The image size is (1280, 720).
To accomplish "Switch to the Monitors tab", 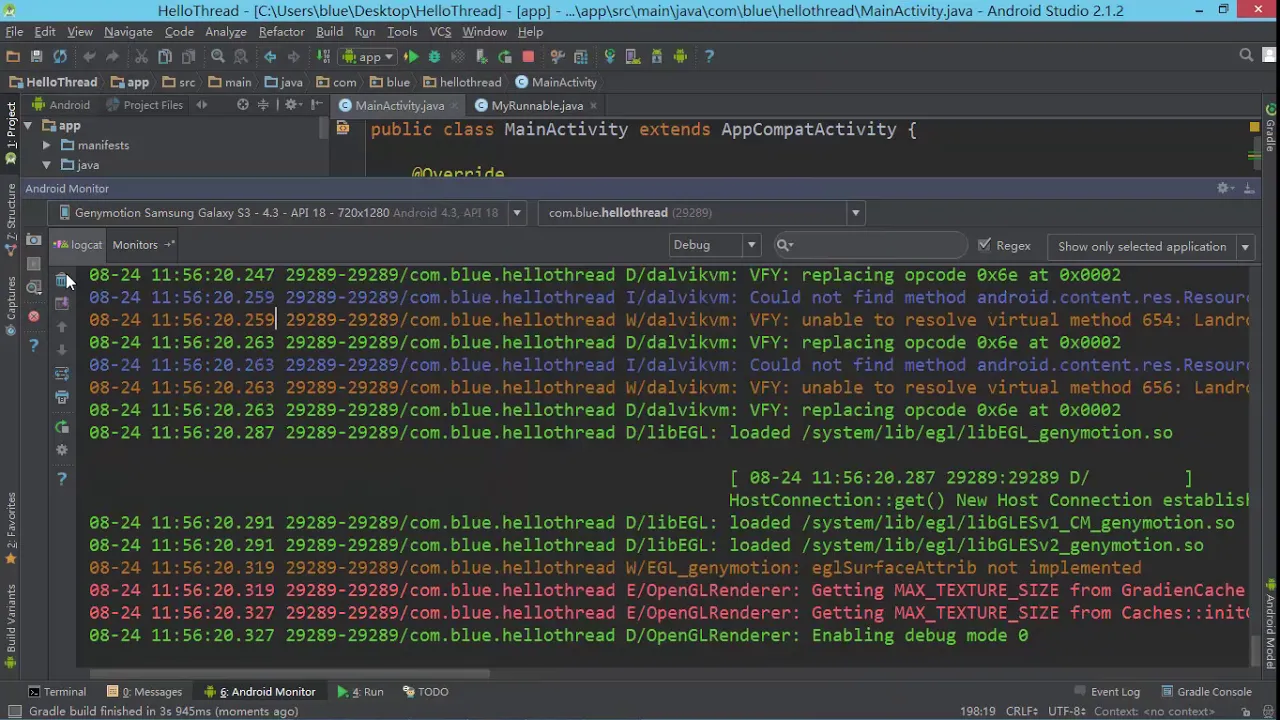I will [142, 245].
